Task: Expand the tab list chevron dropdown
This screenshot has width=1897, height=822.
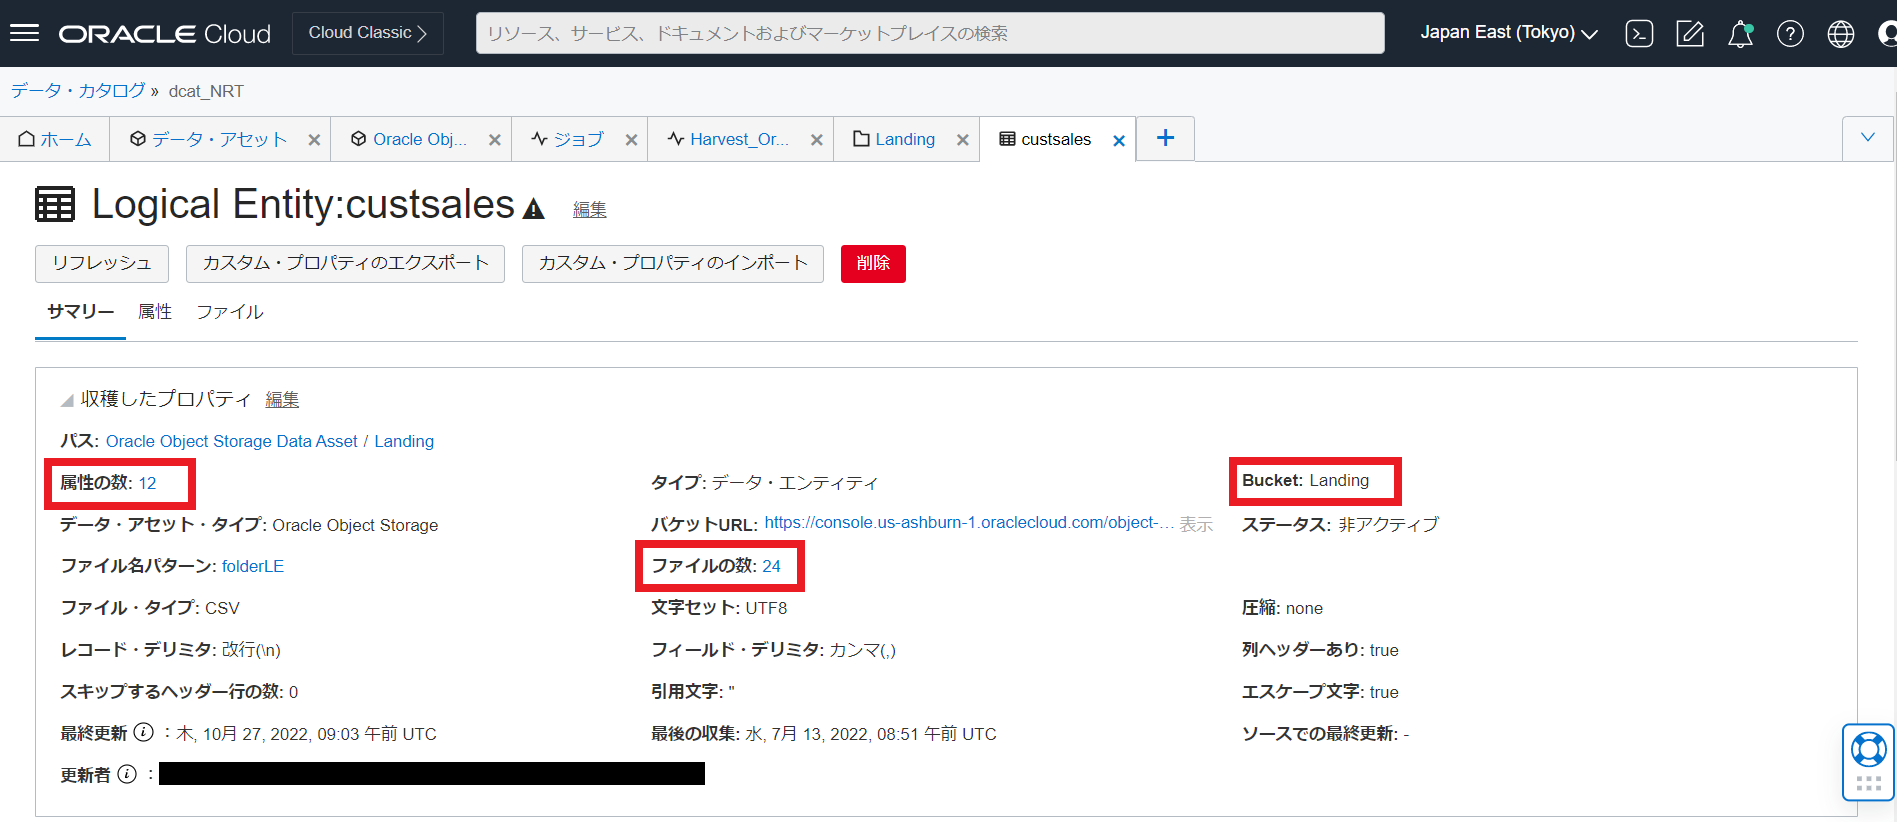Action: pos(1867,138)
